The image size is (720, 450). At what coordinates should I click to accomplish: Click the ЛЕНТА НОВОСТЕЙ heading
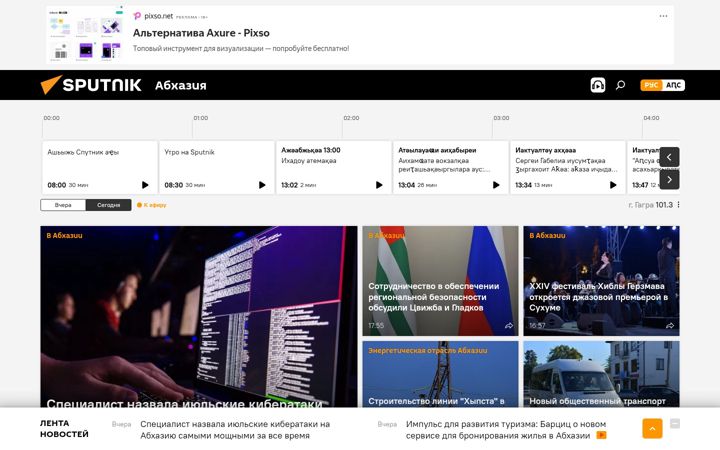64,429
